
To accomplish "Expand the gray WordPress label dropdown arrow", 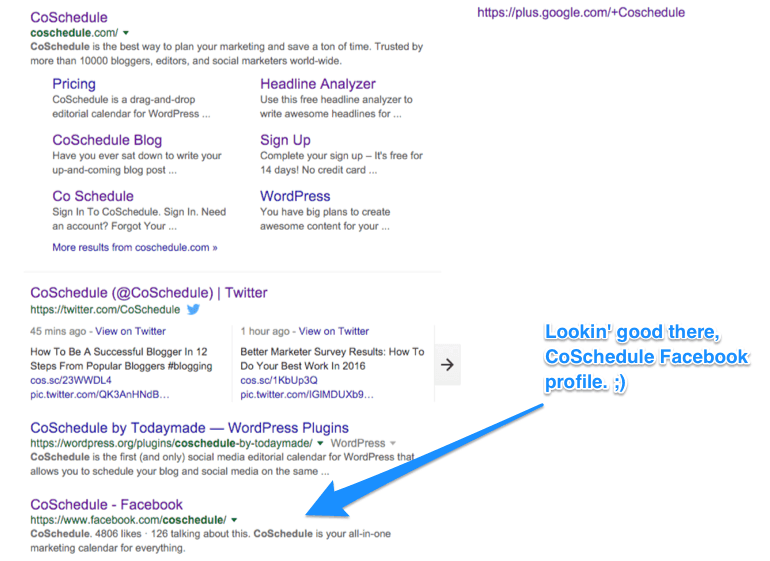I will click(393, 443).
